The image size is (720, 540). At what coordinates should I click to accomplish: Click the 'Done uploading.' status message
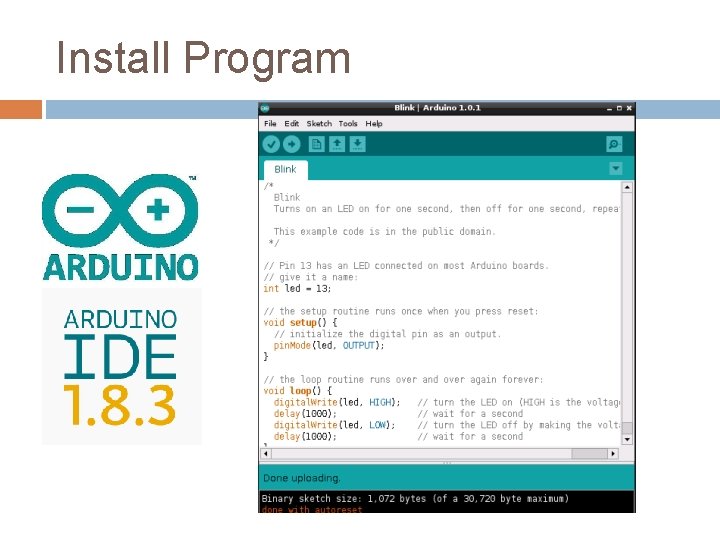(302, 478)
